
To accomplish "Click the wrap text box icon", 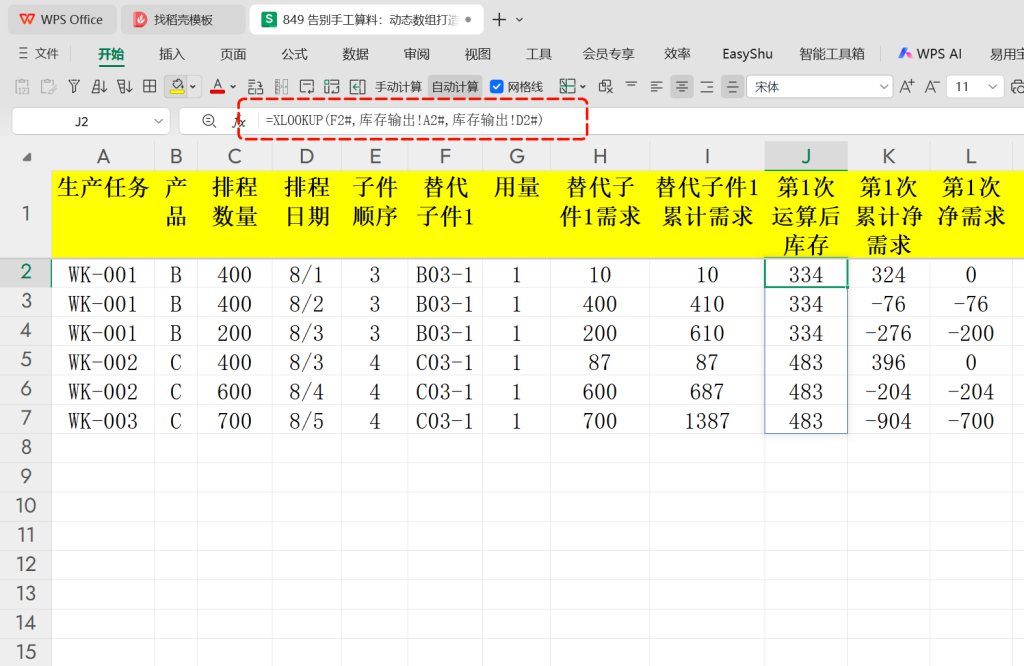I will (x=306, y=87).
